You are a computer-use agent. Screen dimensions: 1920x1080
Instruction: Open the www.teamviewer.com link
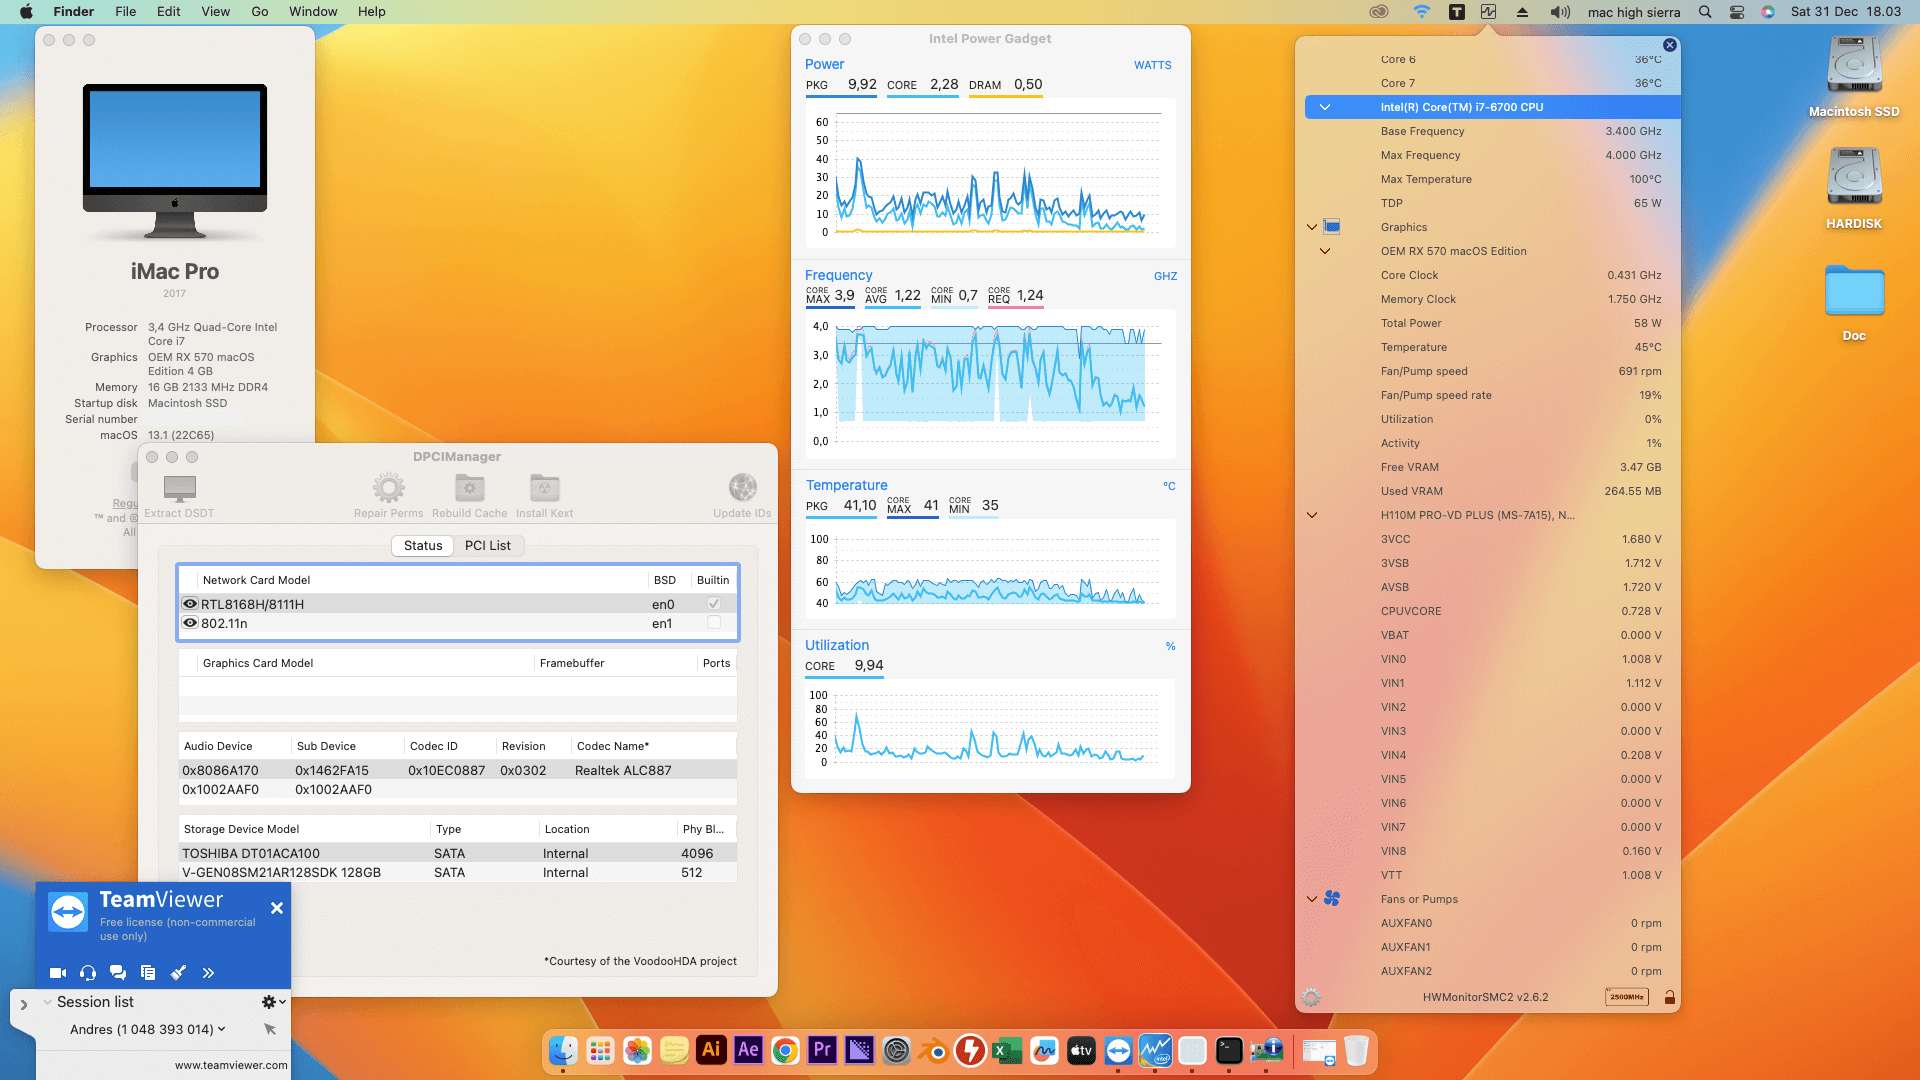(x=231, y=1065)
